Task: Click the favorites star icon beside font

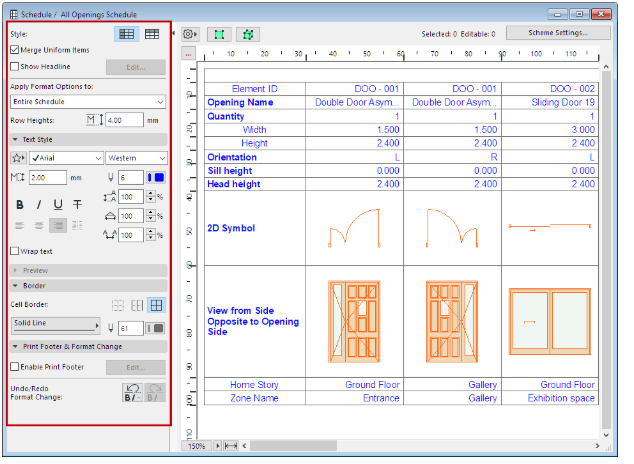Action: coord(18,158)
